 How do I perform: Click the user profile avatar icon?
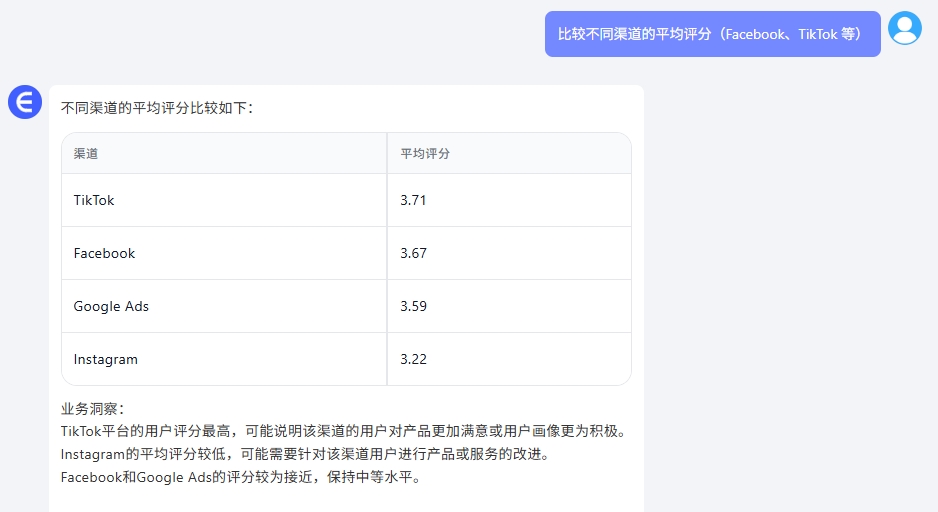(904, 28)
